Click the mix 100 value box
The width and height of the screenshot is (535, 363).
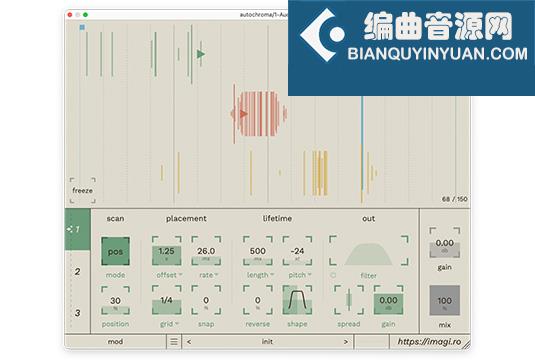(x=445, y=300)
